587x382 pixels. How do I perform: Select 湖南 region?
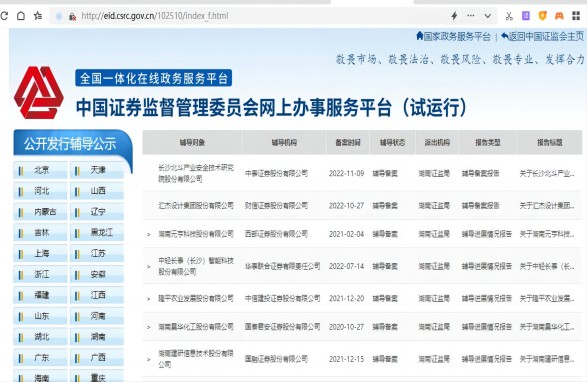(97, 337)
